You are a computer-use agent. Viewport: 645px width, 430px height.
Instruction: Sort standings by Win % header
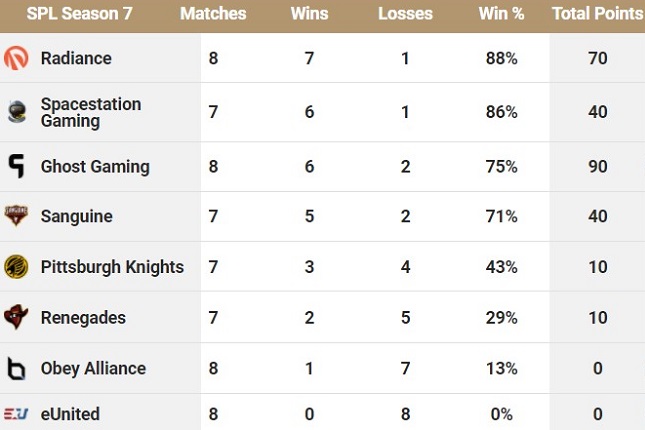tap(501, 14)
